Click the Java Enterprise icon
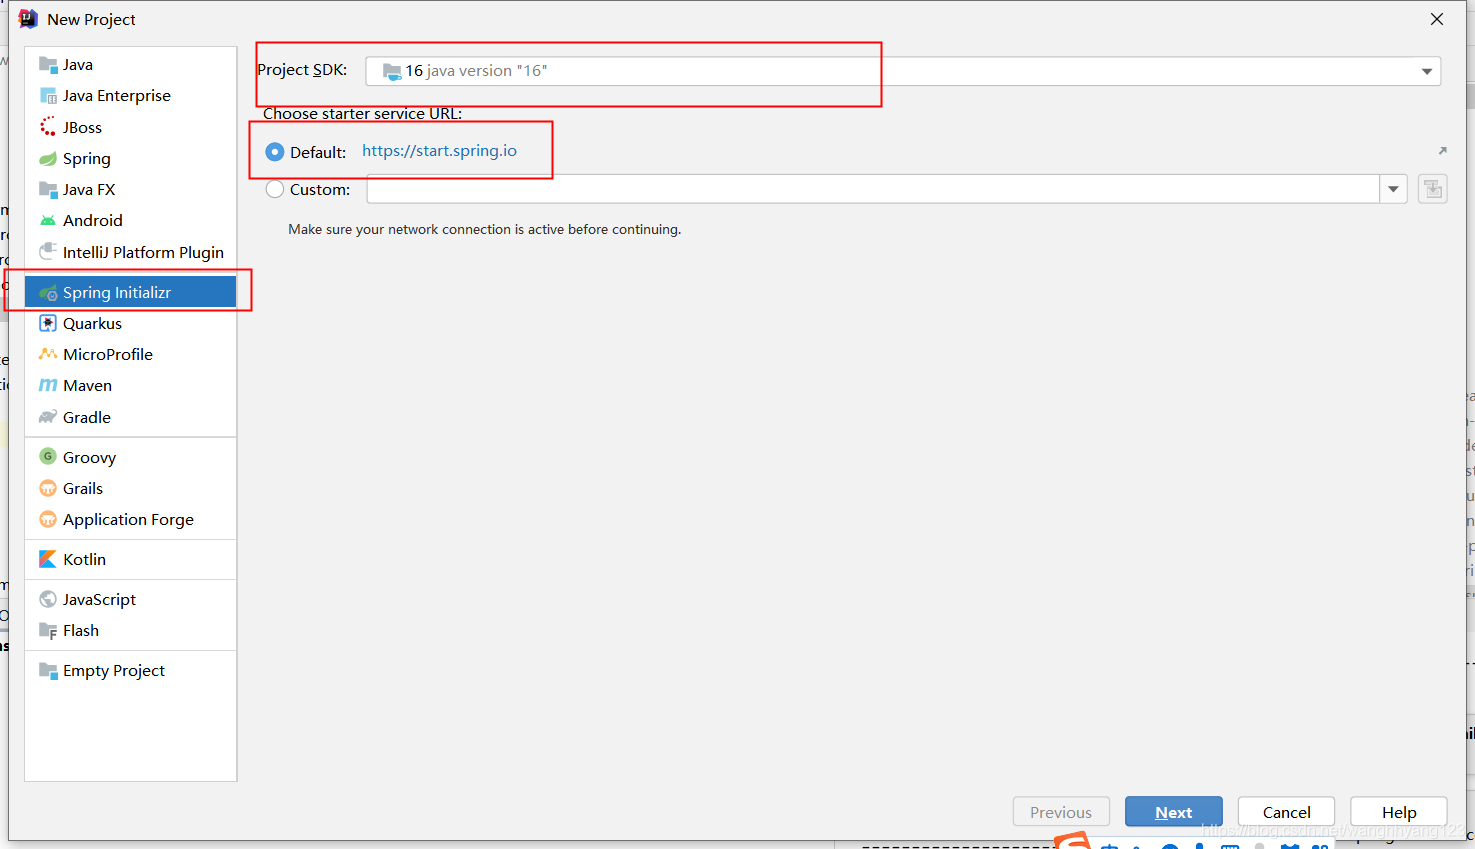The image size is (1475, 849). [x=48, y=96]
